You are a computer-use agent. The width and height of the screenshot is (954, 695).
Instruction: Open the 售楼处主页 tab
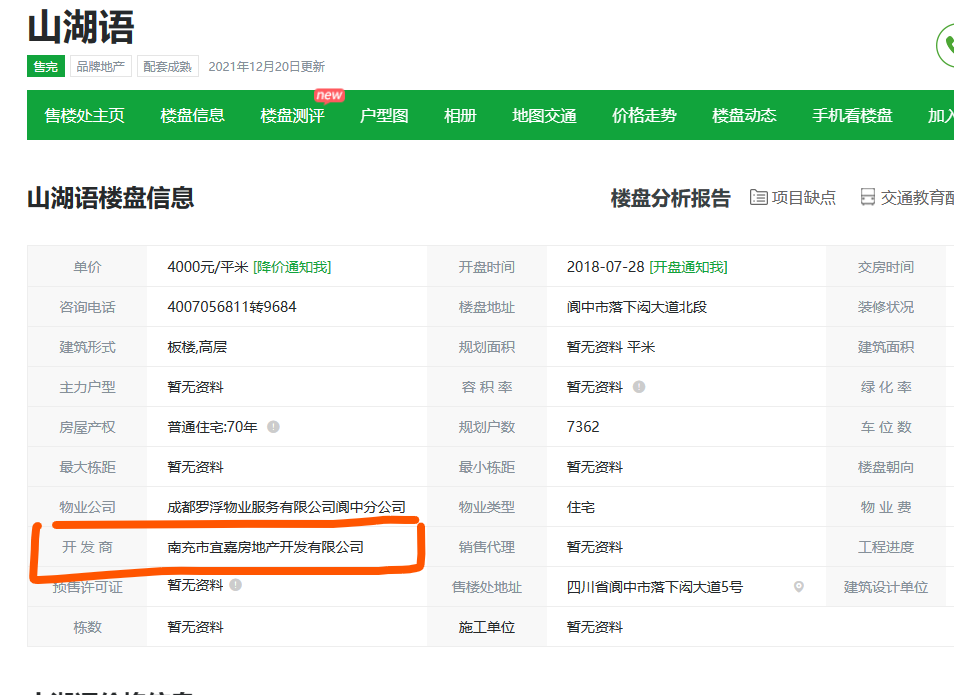point(85,116)
